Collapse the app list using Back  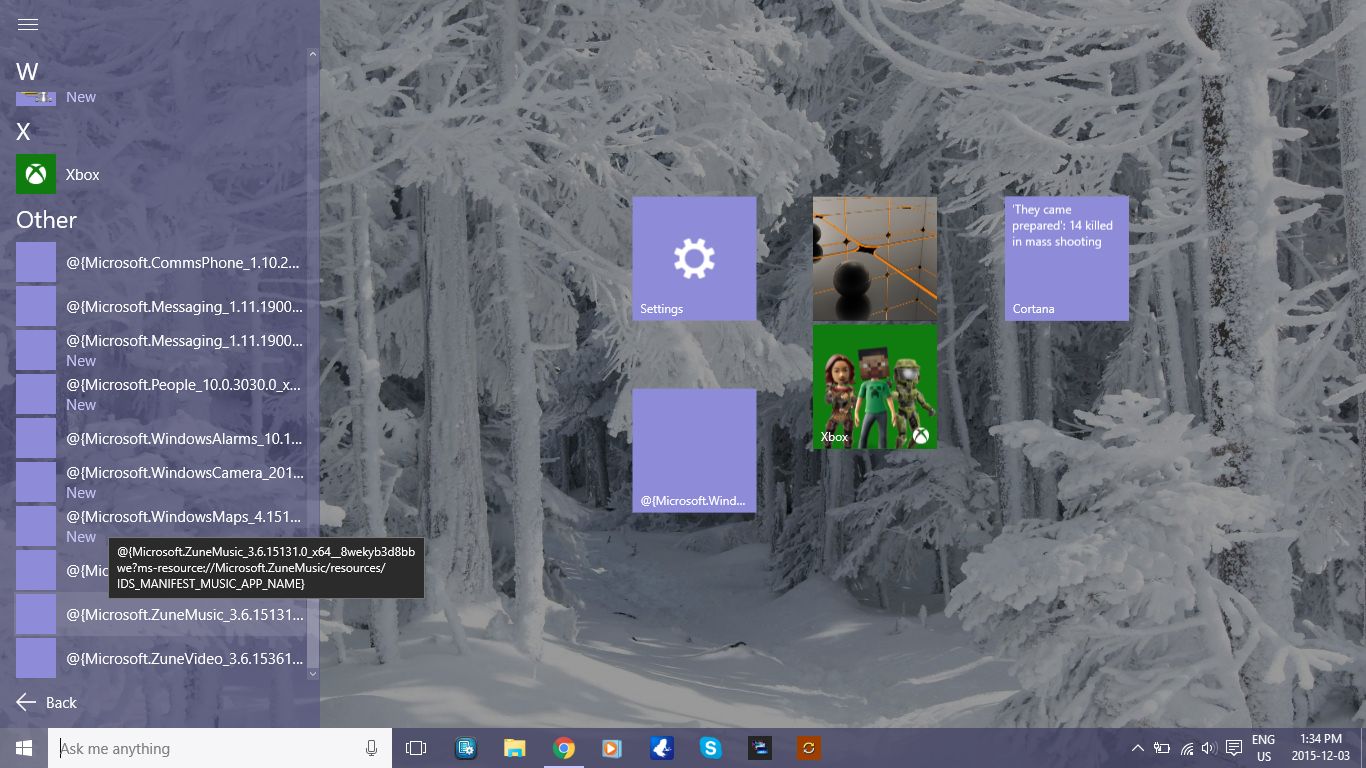(46, 702)
